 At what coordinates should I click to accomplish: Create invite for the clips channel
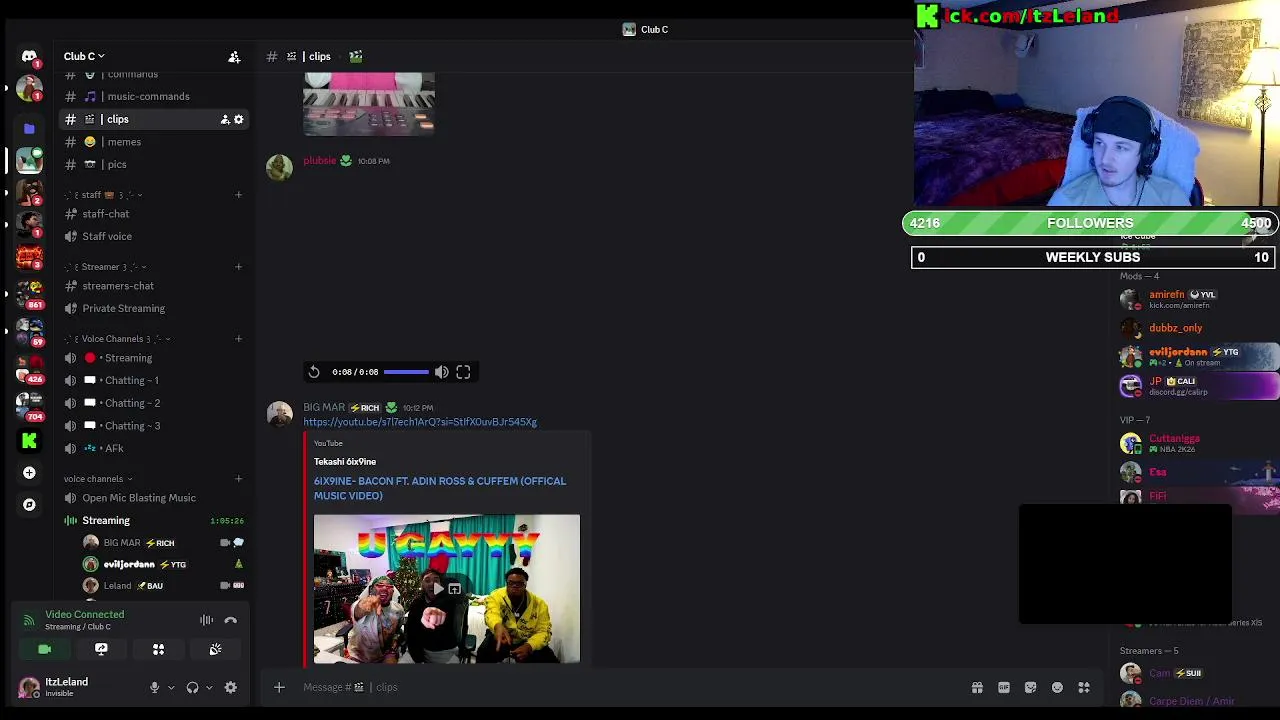(225, 119)
